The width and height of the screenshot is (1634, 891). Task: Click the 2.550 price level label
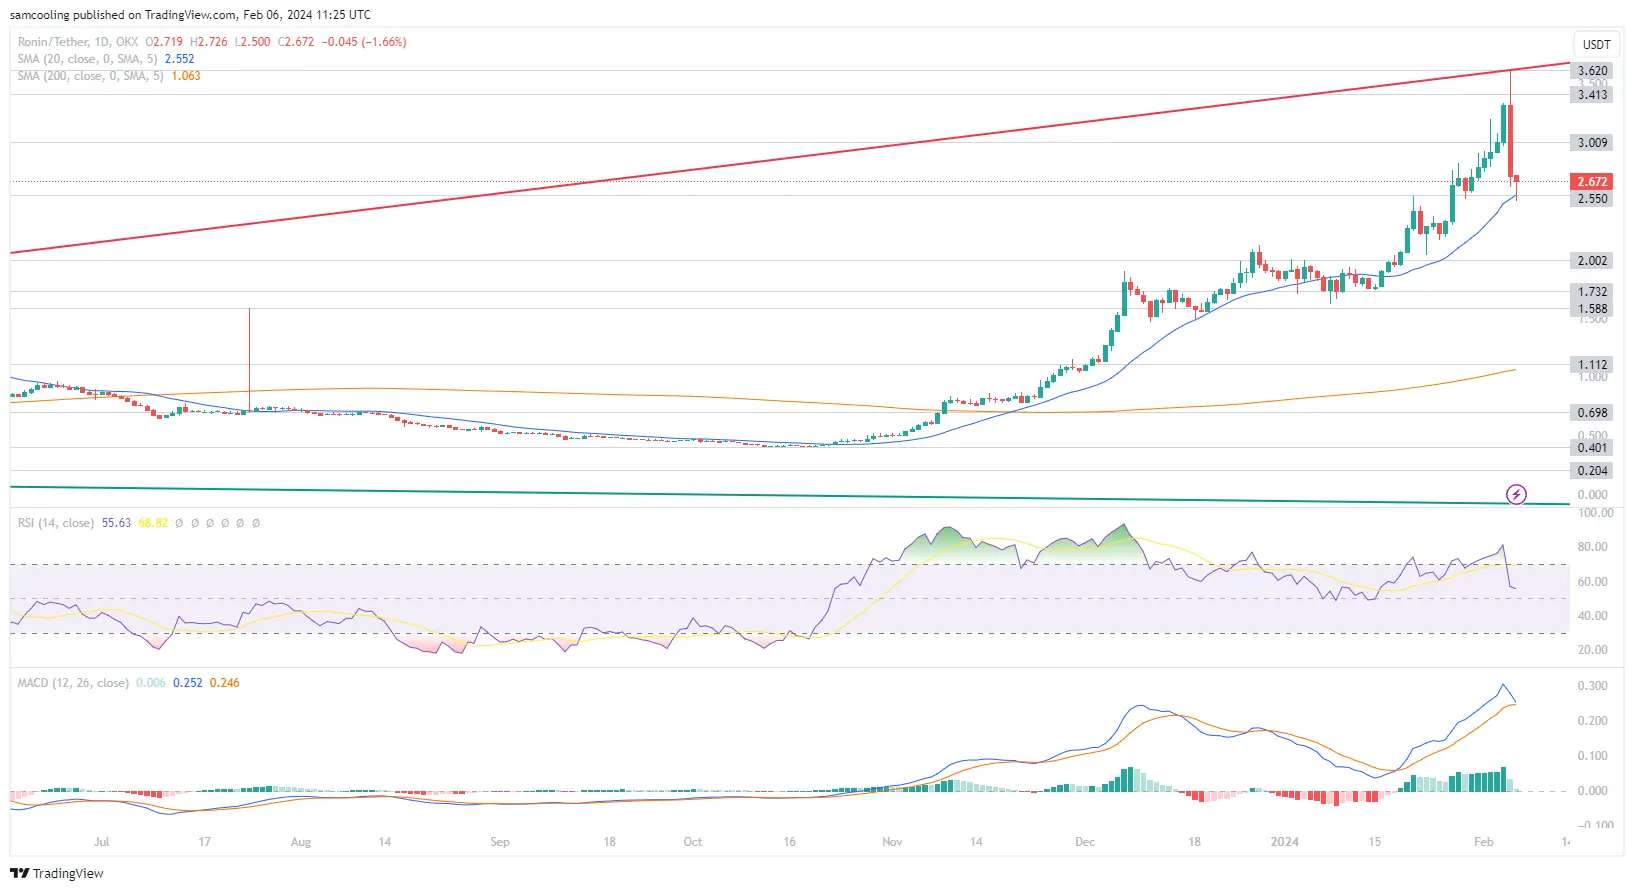click(1592, 199)
